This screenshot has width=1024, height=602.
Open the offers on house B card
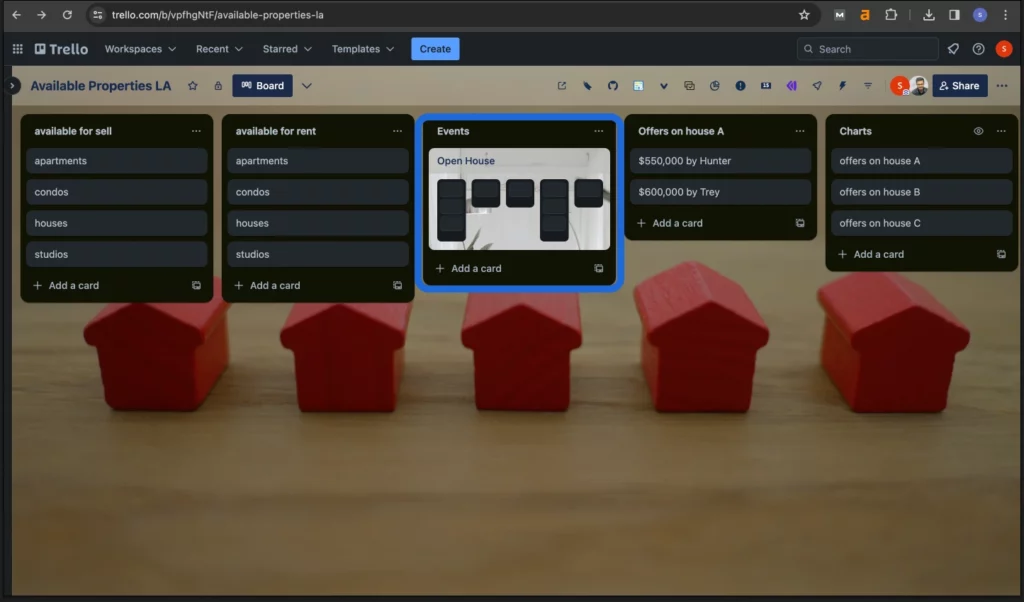[x=921, y=192]
